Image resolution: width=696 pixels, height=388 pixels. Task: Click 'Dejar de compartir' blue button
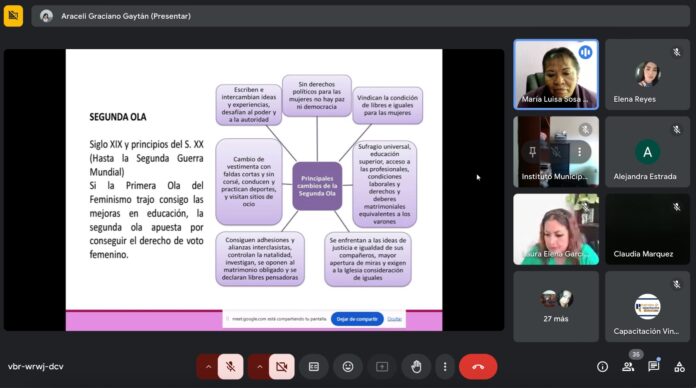point(357,319)
